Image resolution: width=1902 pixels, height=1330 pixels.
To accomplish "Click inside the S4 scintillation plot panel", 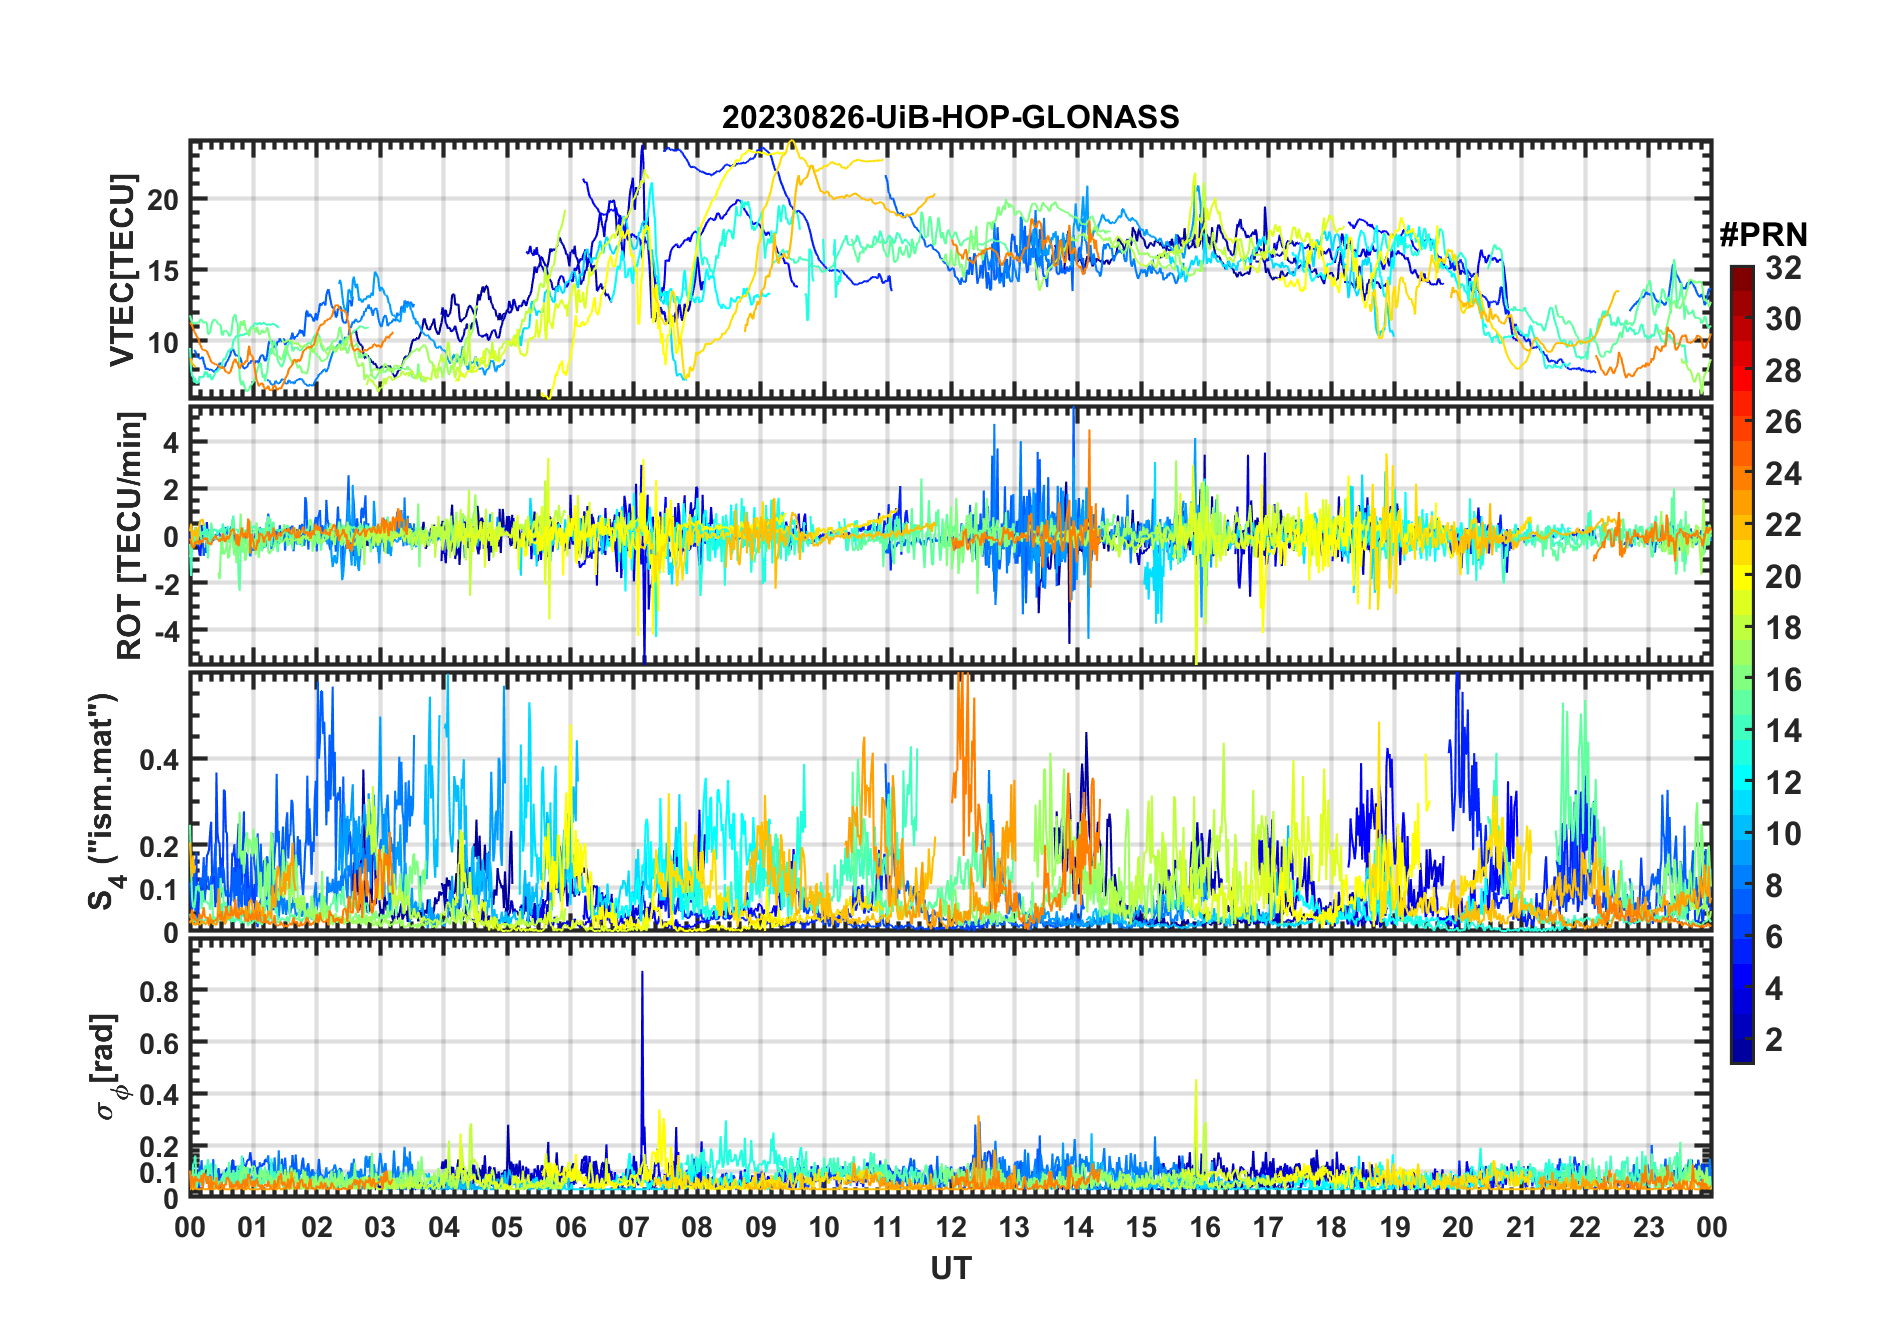I will tap(951, 802).
